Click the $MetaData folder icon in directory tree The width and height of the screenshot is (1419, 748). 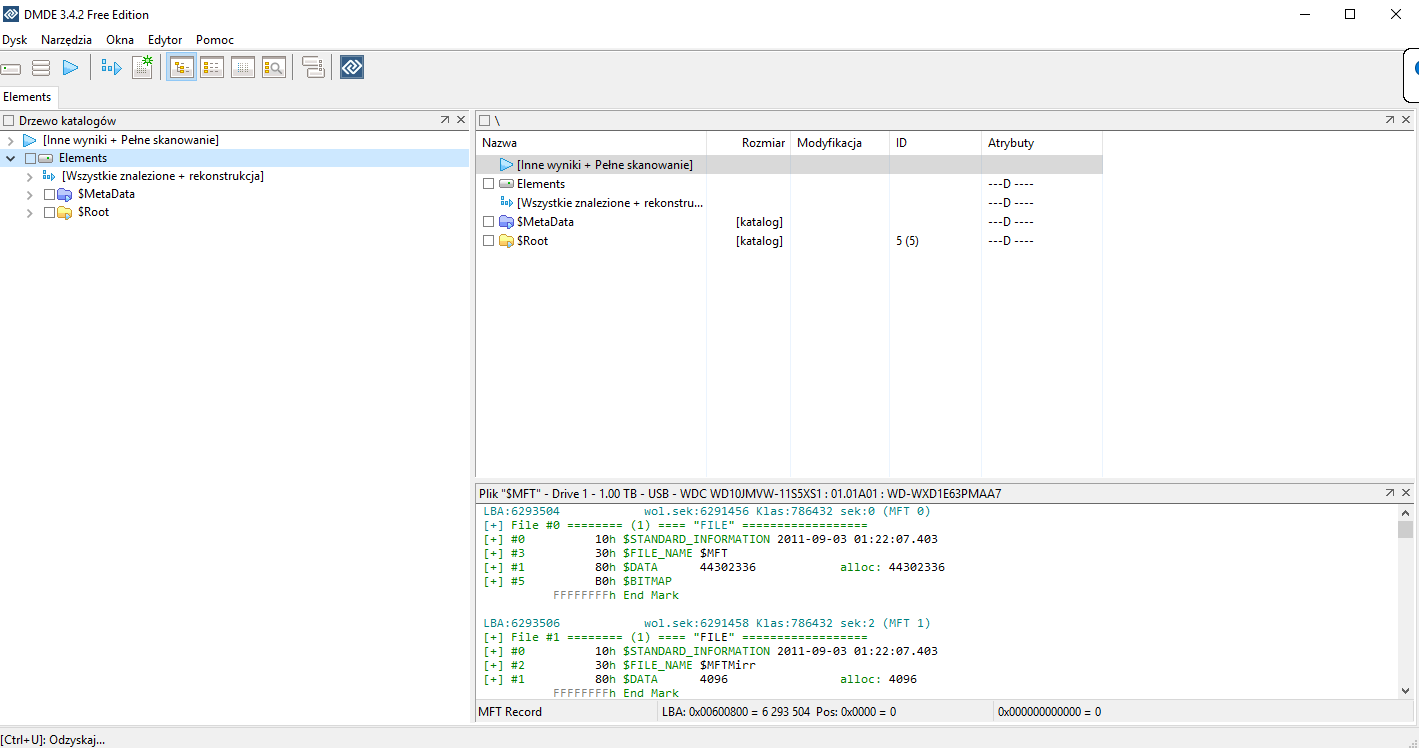pos(65,194)
